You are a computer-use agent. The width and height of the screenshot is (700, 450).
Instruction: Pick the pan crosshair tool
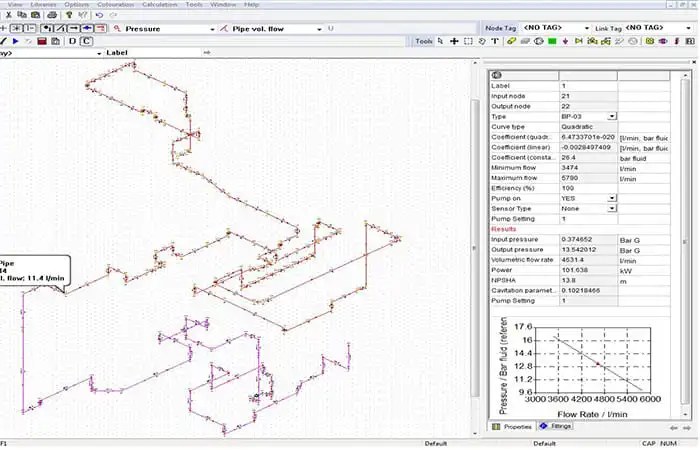(454, 41)
